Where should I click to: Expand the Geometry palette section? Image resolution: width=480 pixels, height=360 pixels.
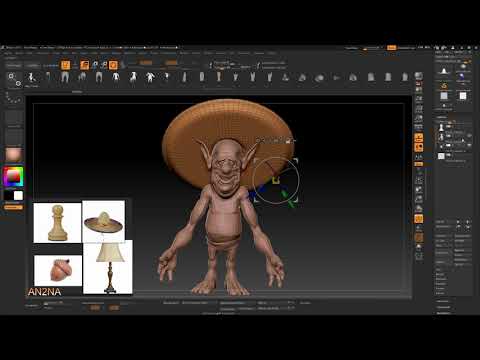tap(443, 301)
